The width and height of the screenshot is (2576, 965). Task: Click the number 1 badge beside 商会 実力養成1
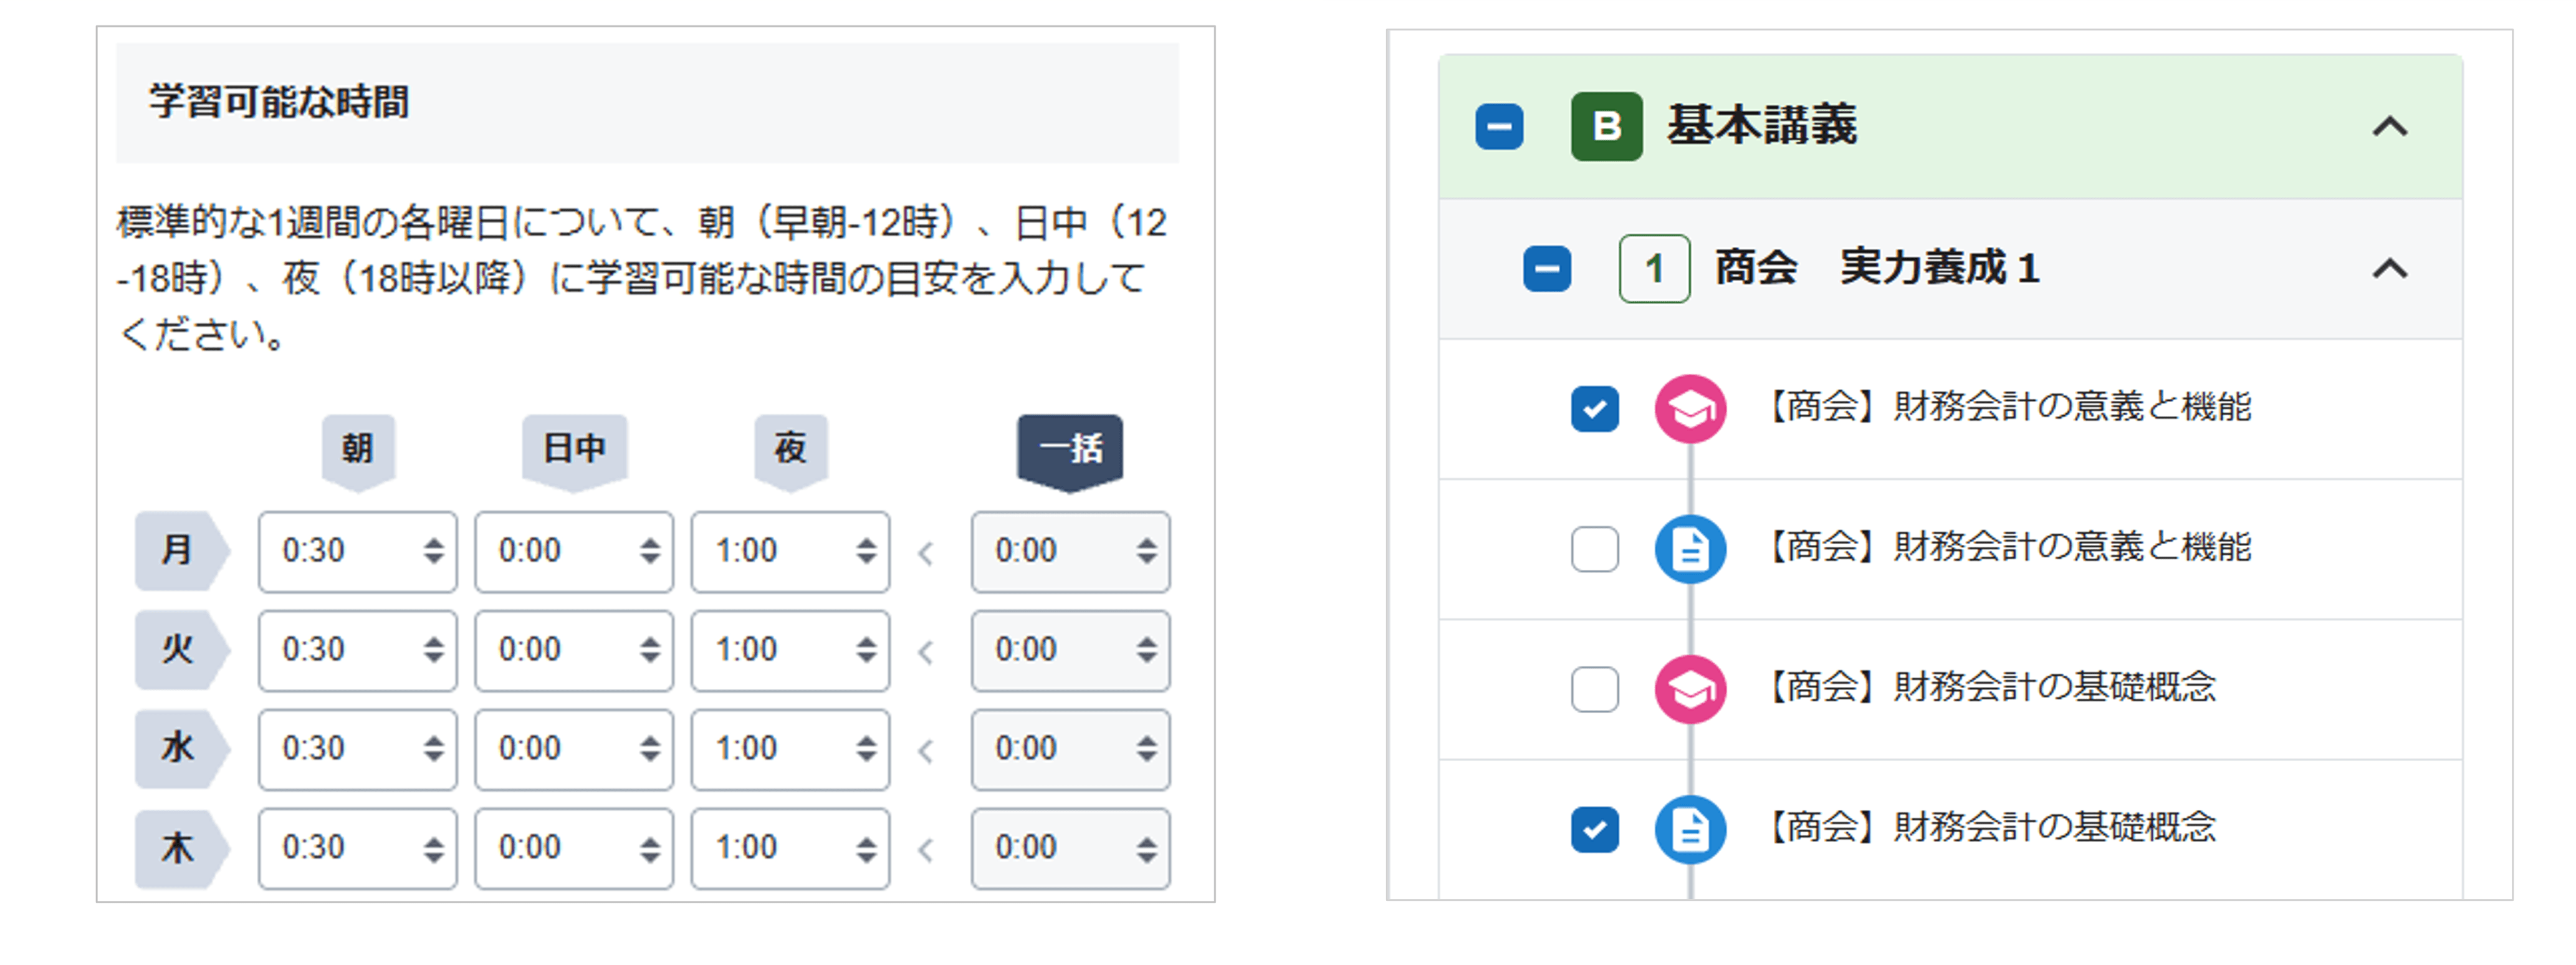pos(1654,268)
